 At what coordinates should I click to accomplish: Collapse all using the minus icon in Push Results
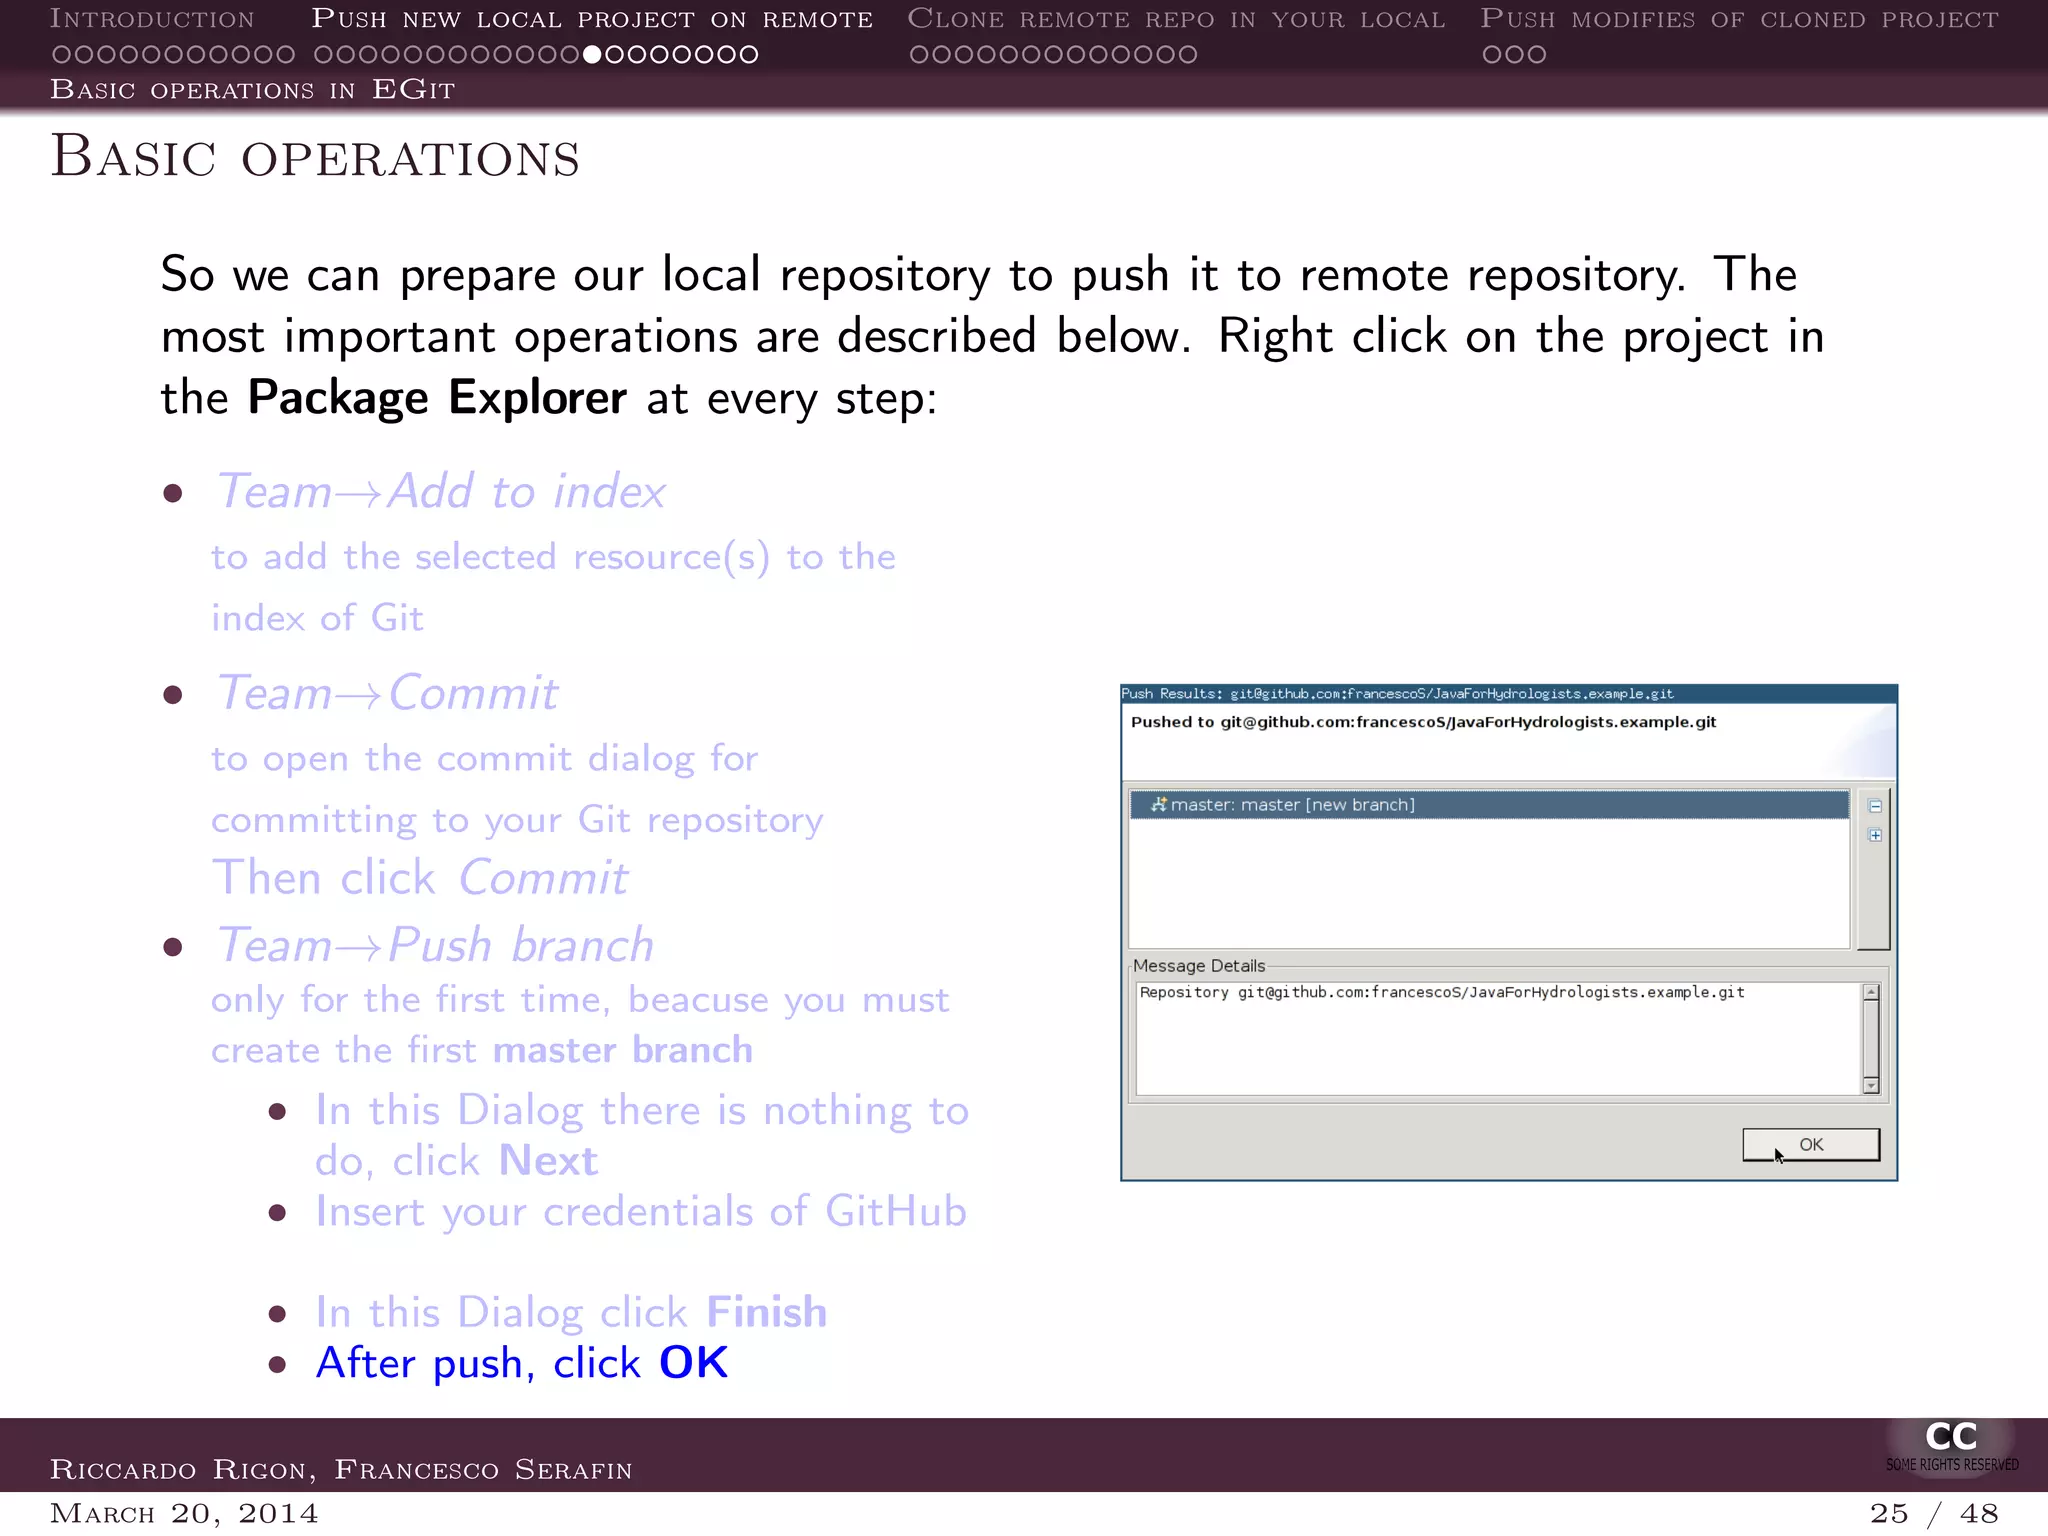(1875, 806)
